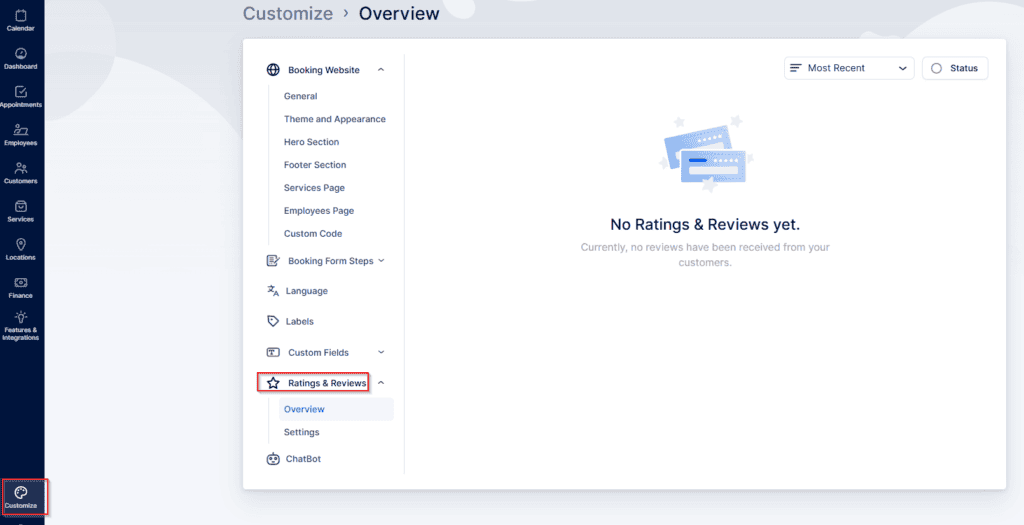Click the Labels tag icon
1024x525 pixels.
[x=273, y=321]
